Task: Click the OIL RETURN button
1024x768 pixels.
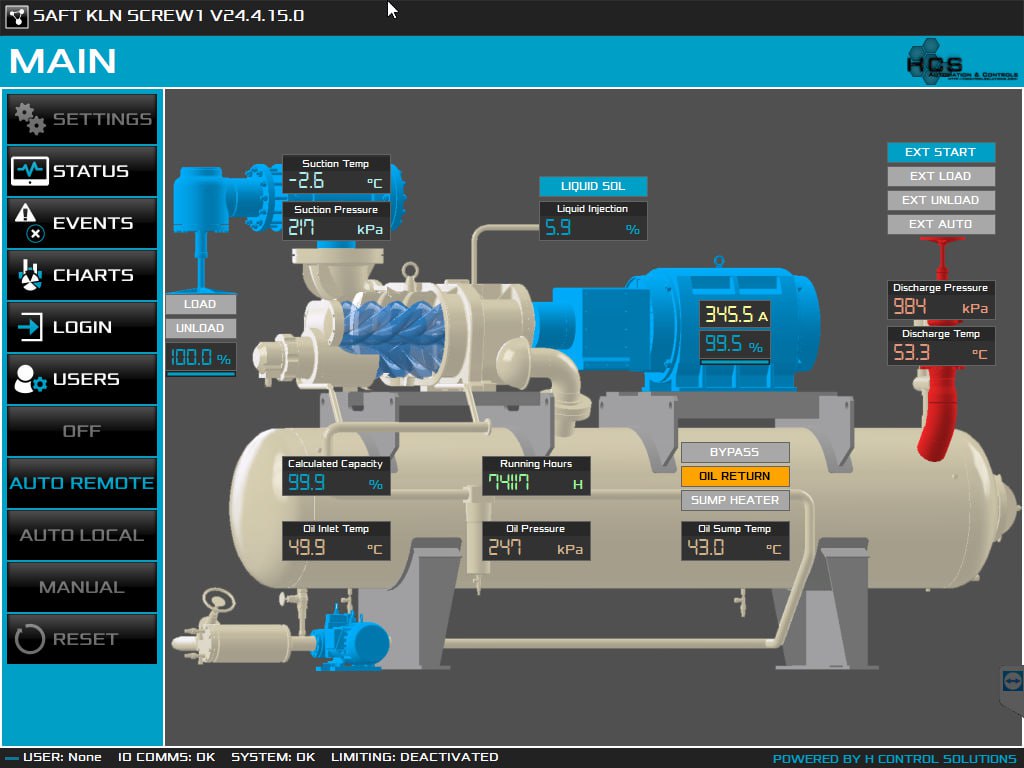Action: pos(735,476)
